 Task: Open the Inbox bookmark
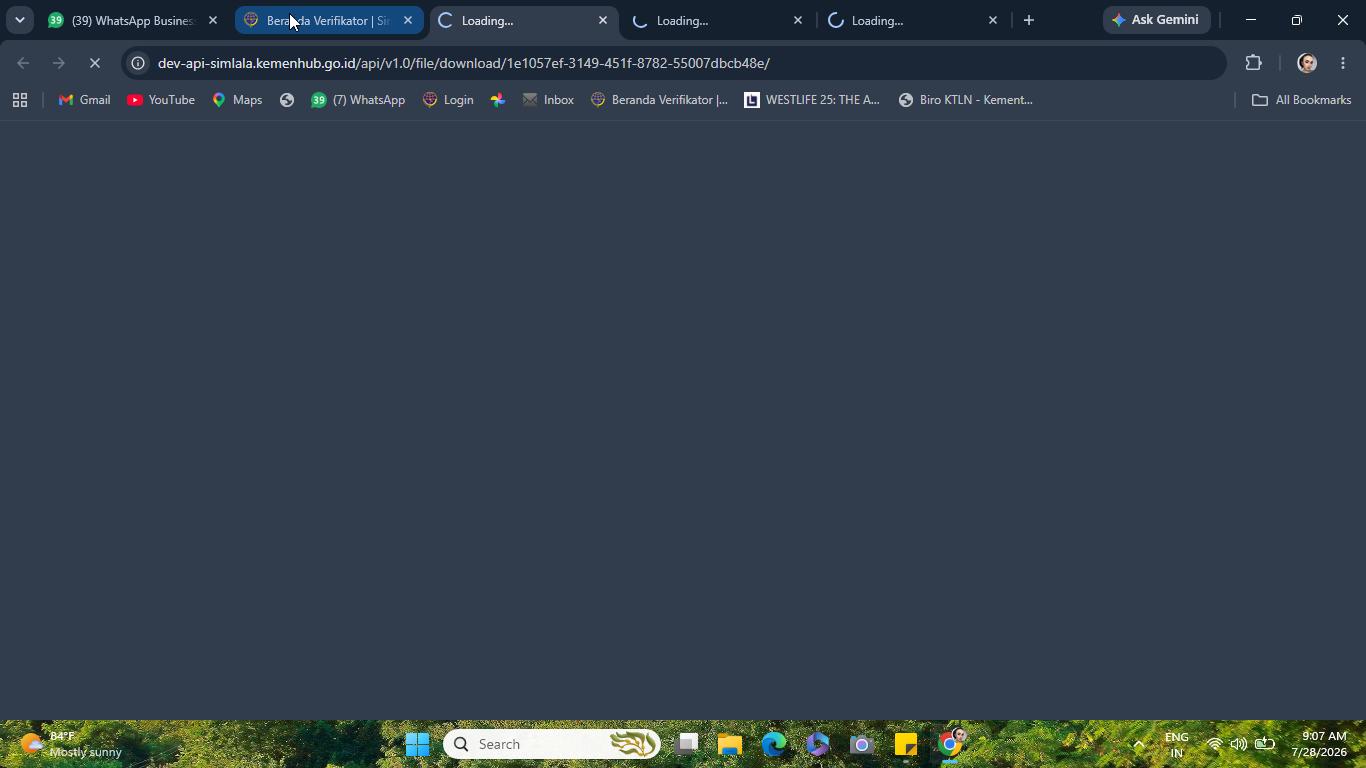(548, 100)
